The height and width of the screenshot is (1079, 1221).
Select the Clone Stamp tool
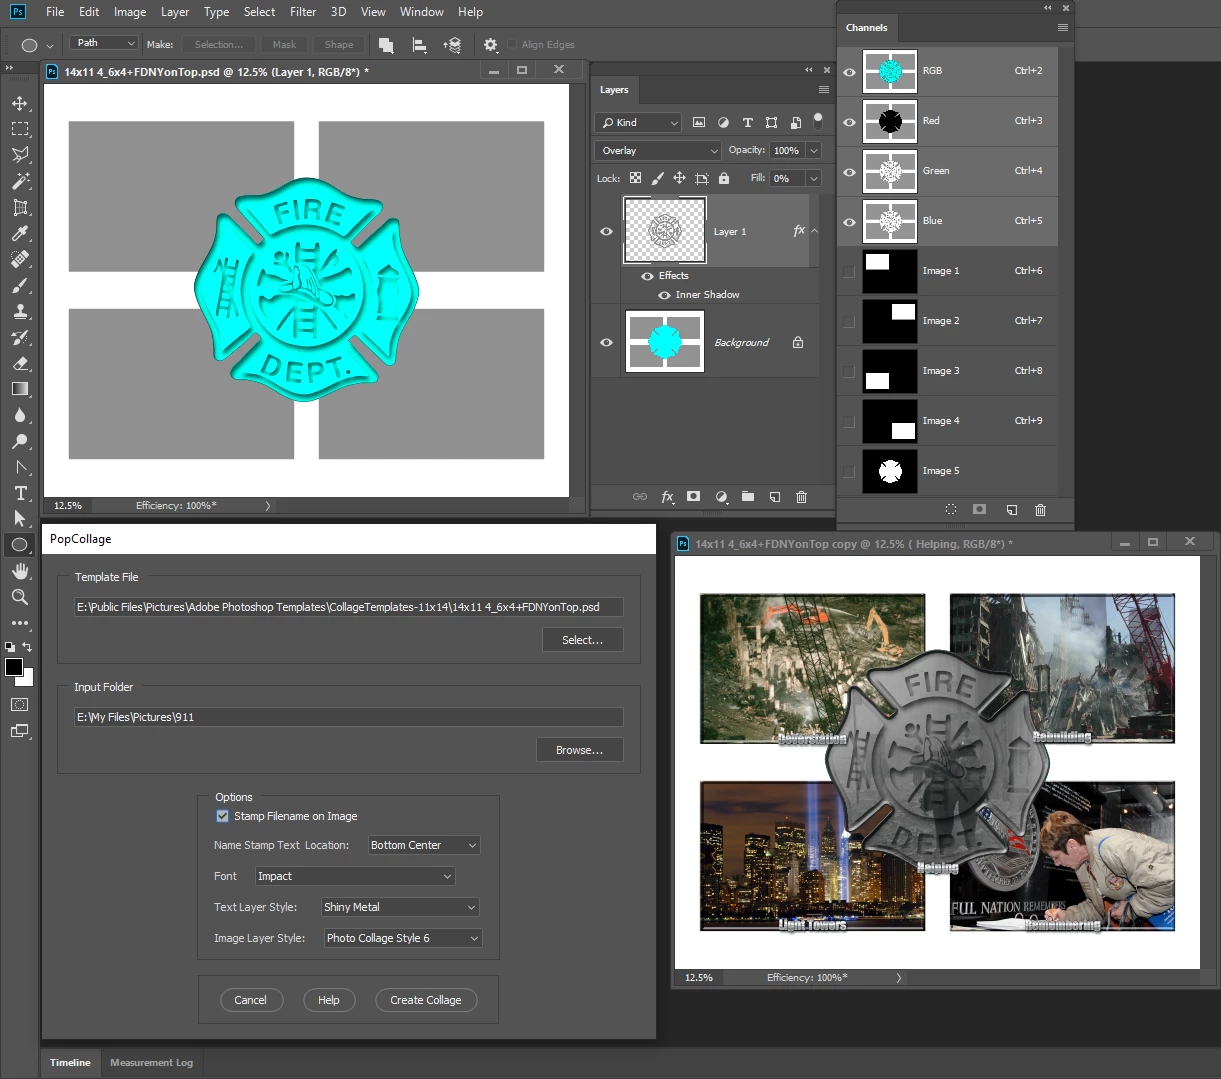pos(19,311)
